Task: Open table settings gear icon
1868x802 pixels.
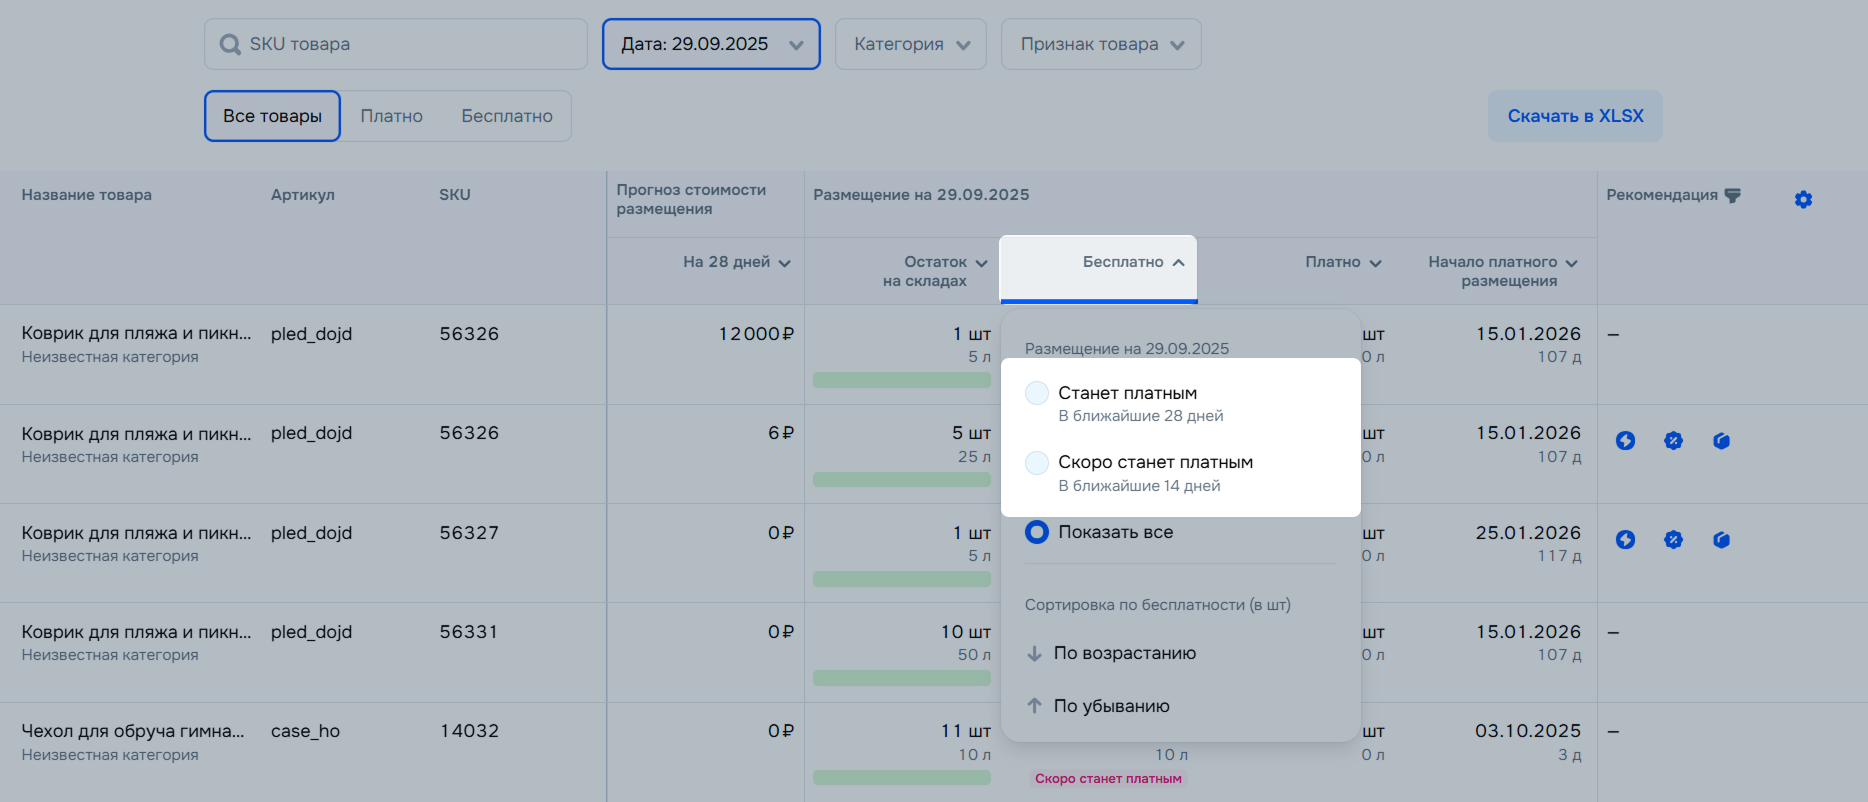Action: 1803,200
